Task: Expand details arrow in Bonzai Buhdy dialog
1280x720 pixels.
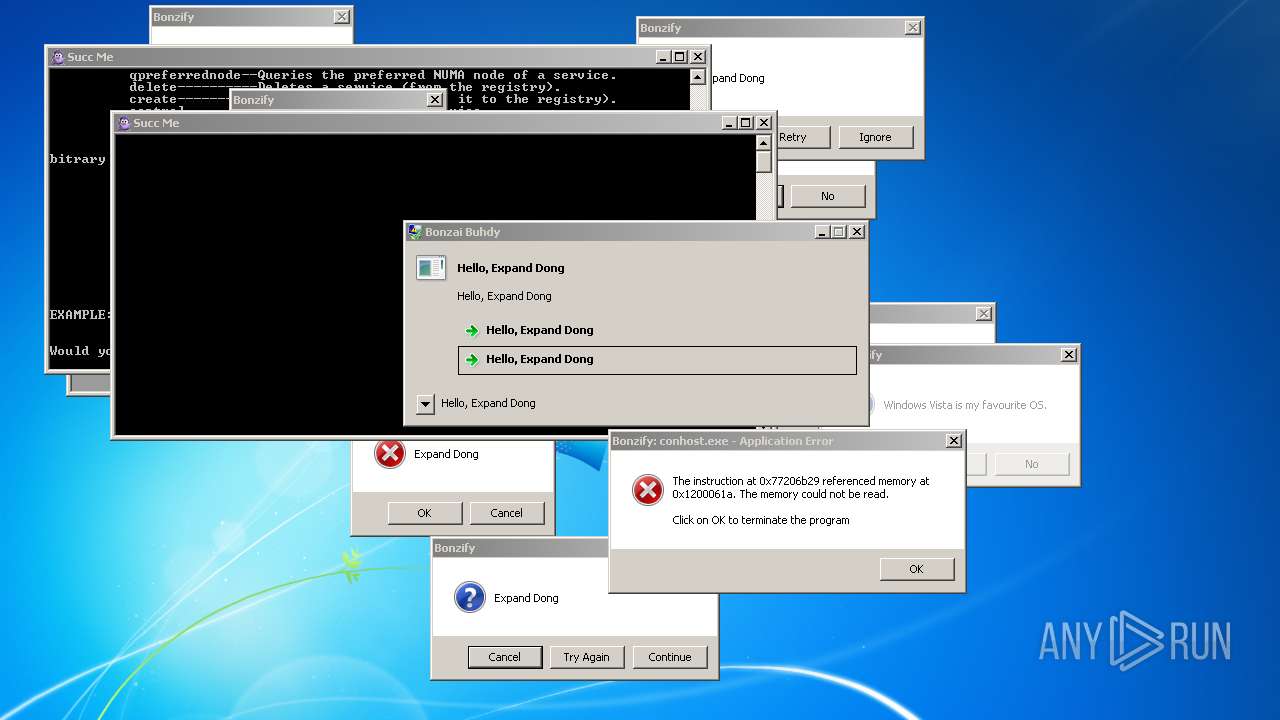Action: (425, 404)
